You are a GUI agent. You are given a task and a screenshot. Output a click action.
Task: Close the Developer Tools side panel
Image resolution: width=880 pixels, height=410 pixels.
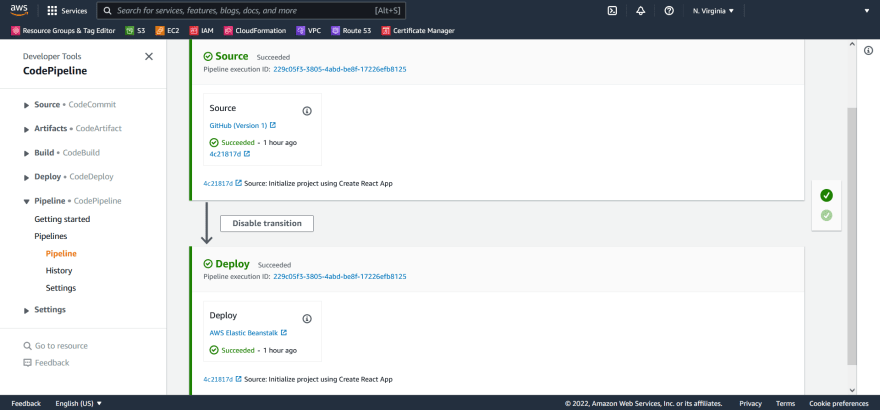tap(149, 56)
